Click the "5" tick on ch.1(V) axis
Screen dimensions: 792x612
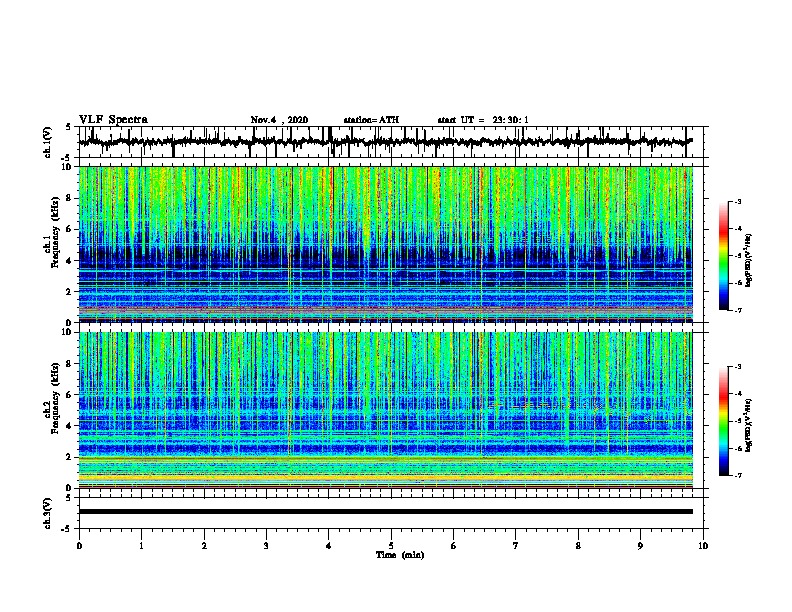pyautogui.click(x=68, y=127)
